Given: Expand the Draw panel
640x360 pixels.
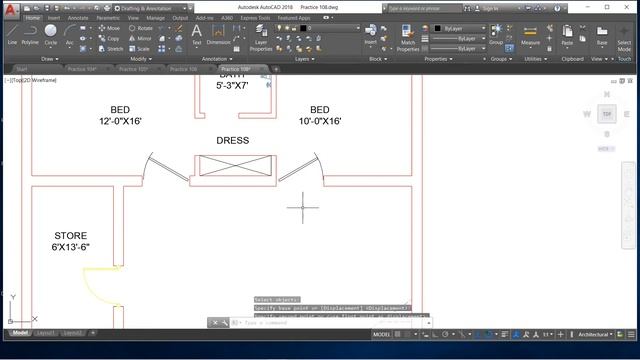Looking at the screenshot, I should [49, 59].
